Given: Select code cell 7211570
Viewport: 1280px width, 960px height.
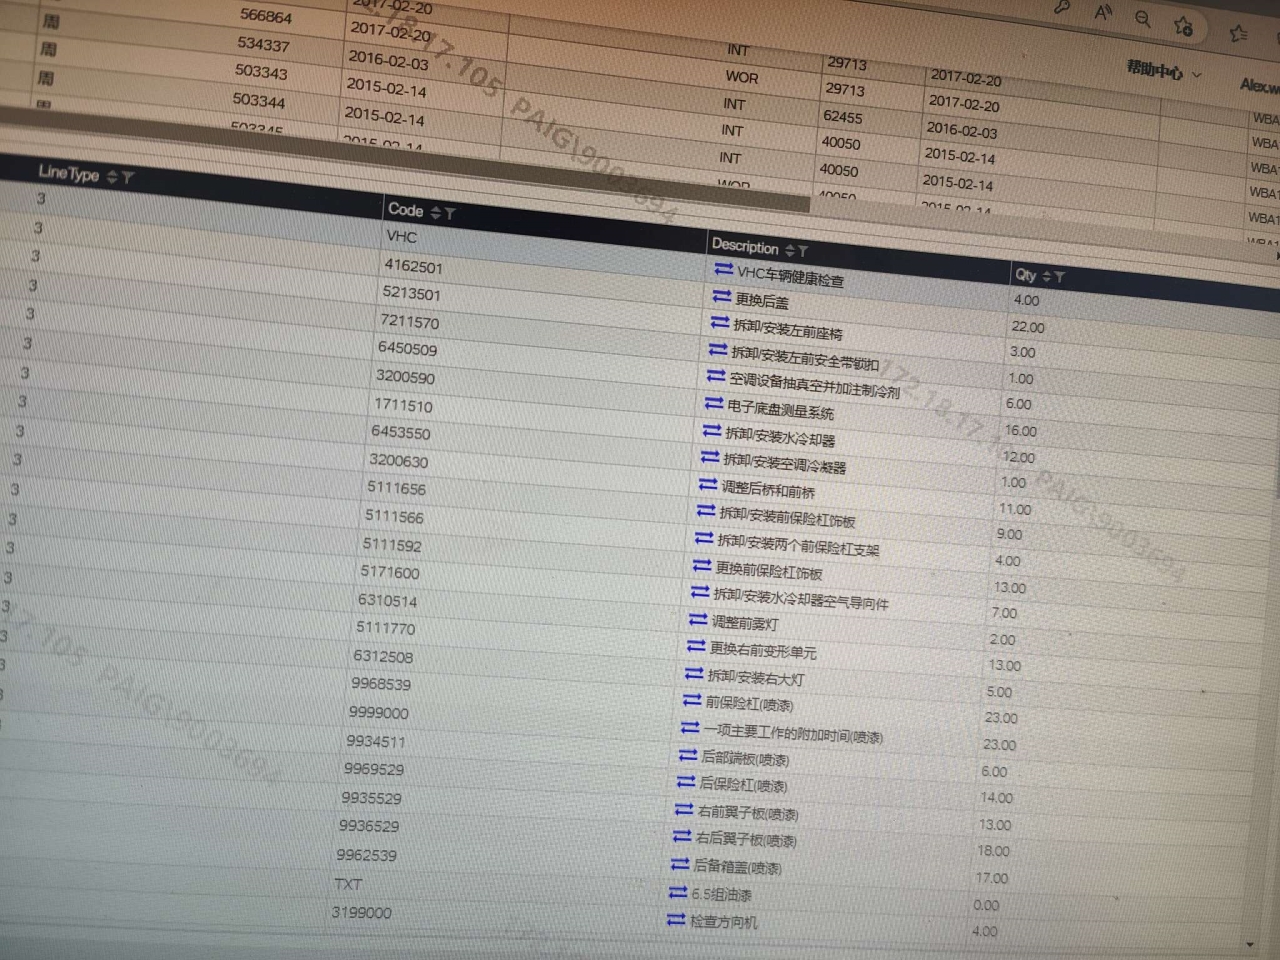Looking at the screenshot, I should [x=409, y=321].
